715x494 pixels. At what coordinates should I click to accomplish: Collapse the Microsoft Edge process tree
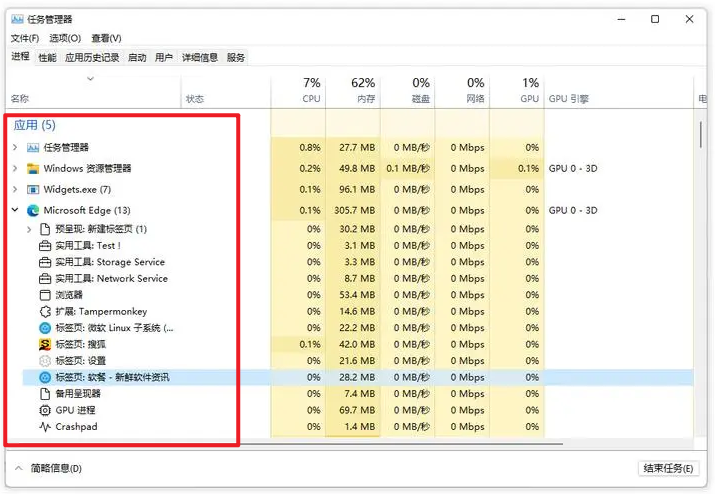point(15,210)
